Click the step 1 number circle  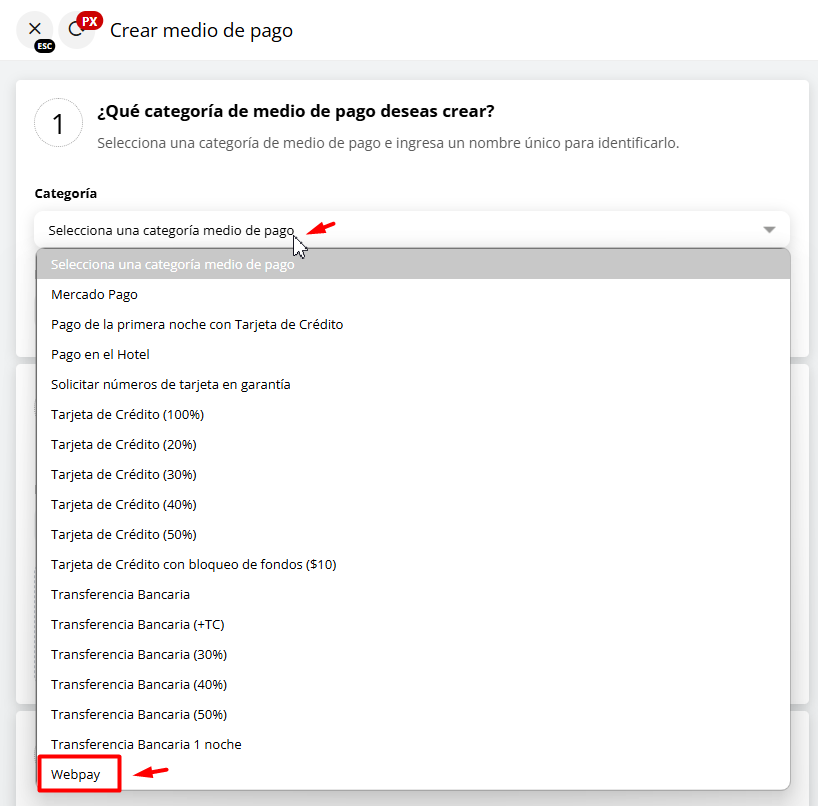(58, 123)
